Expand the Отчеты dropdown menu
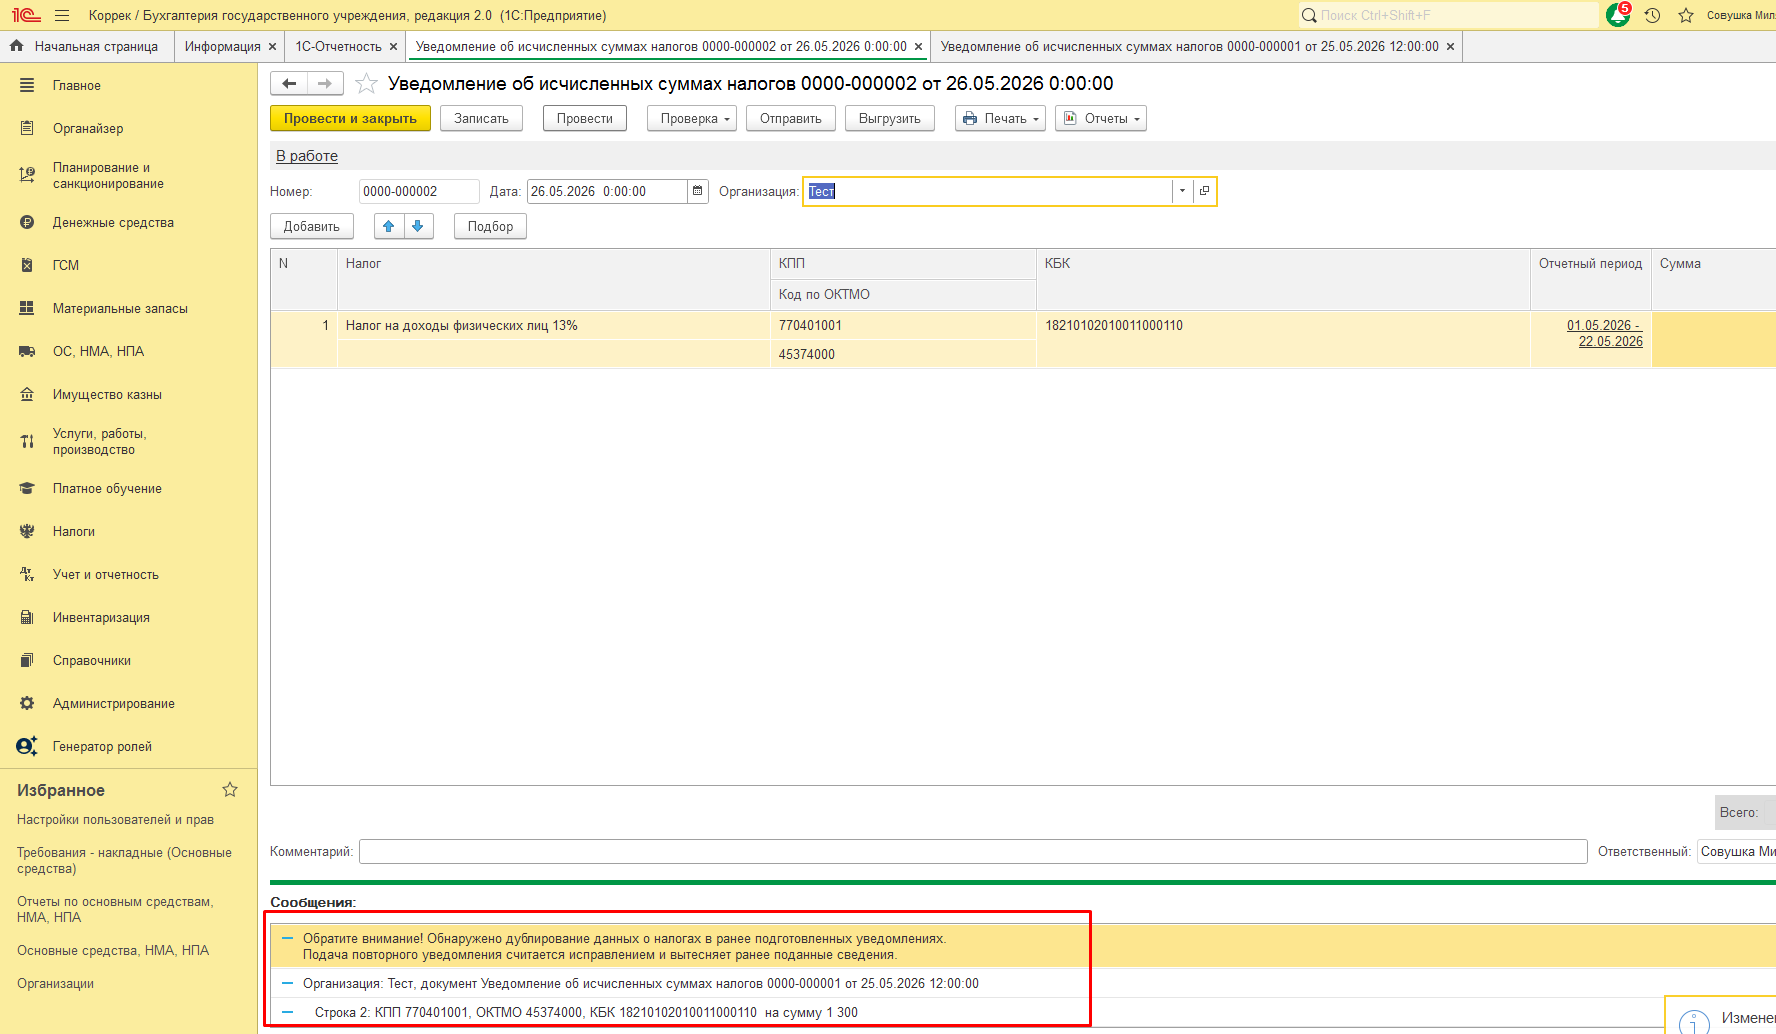 point(1101,118)
